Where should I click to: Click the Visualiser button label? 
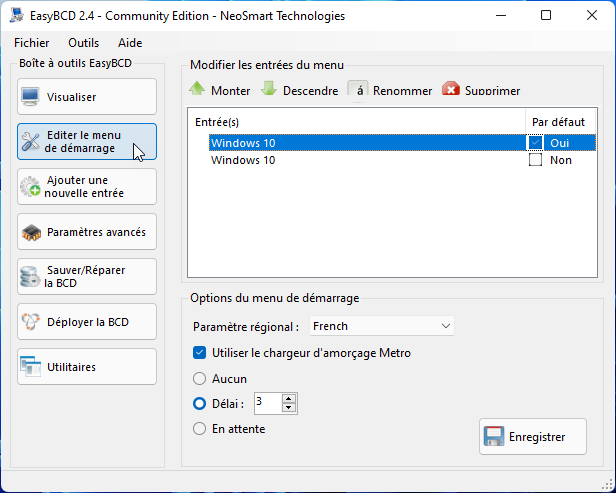72,97
